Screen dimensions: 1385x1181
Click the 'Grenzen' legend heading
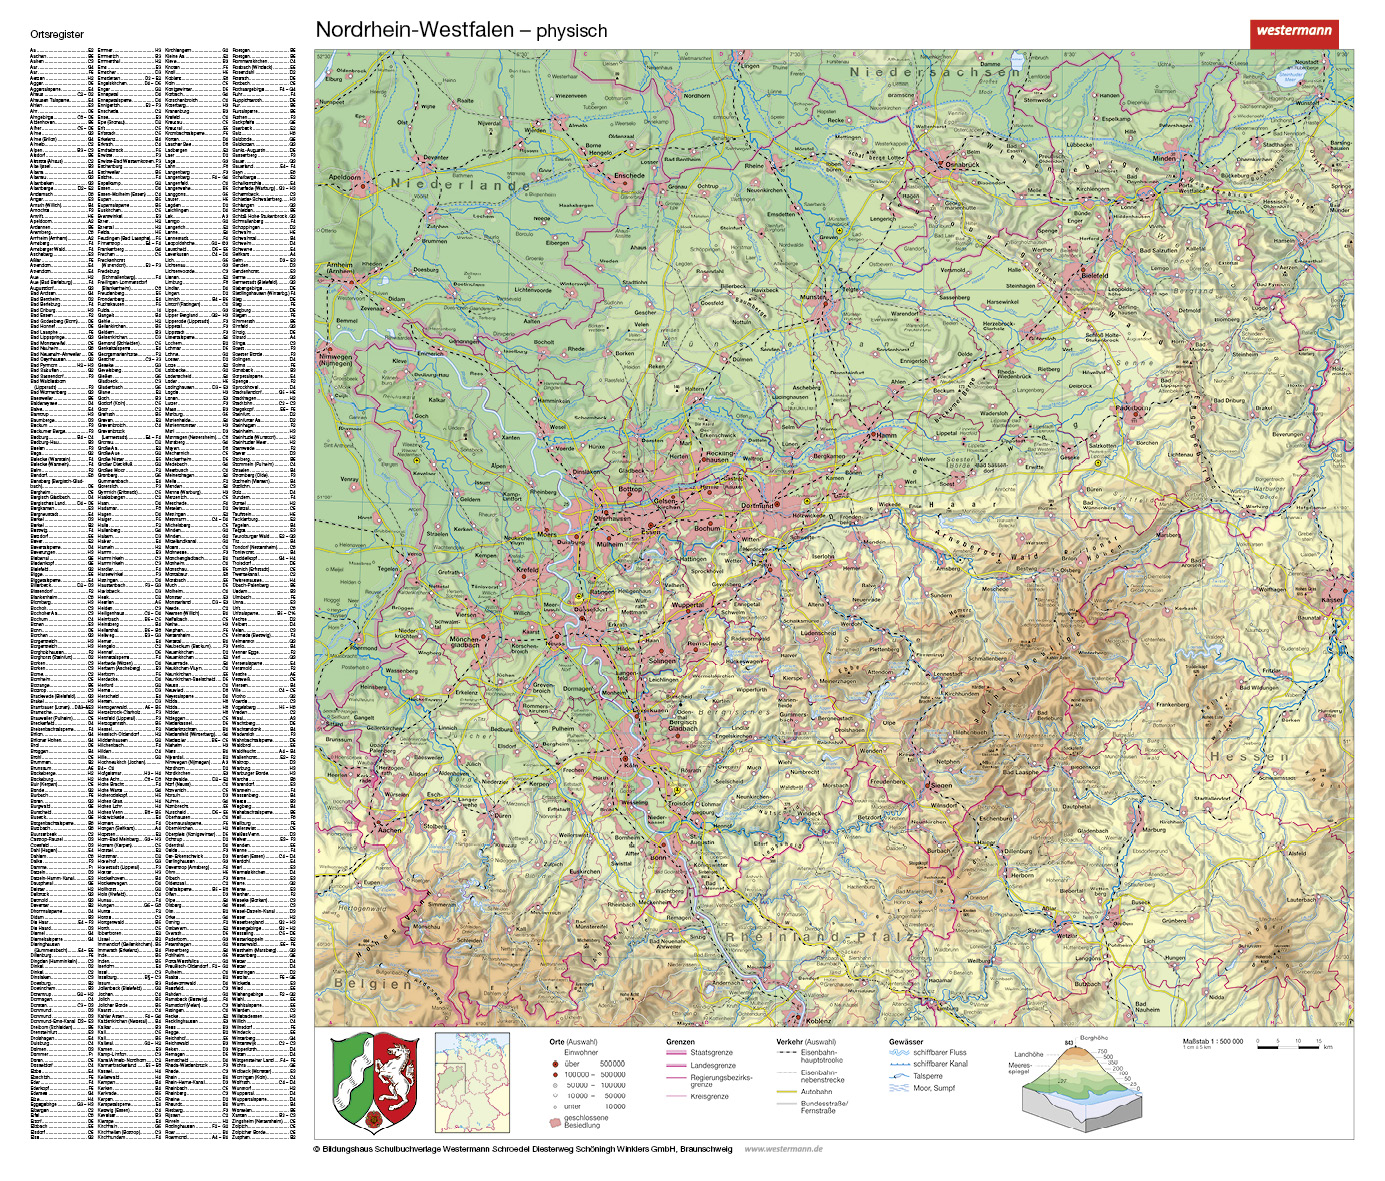click(x=681, y=1042)
